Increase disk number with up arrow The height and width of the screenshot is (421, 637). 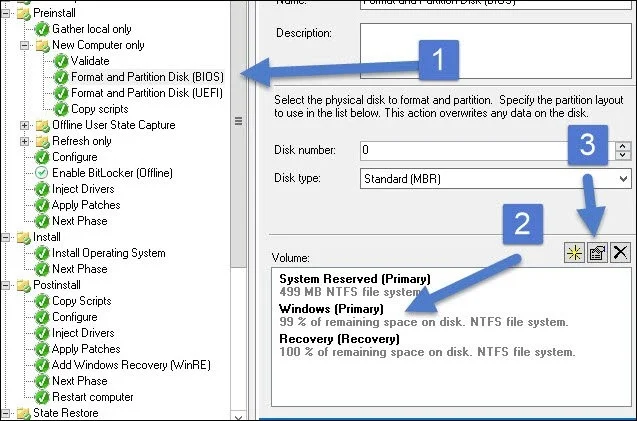tap(623, 146)
